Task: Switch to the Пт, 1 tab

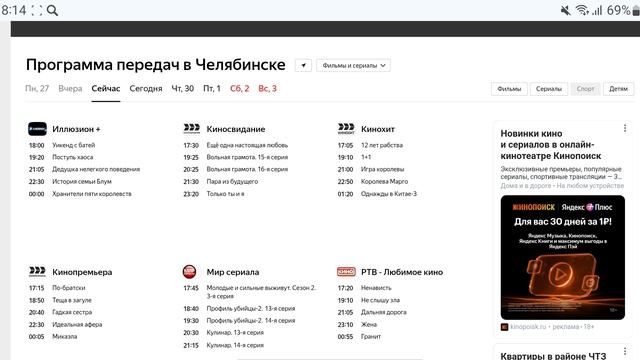Action: point(212,89)
